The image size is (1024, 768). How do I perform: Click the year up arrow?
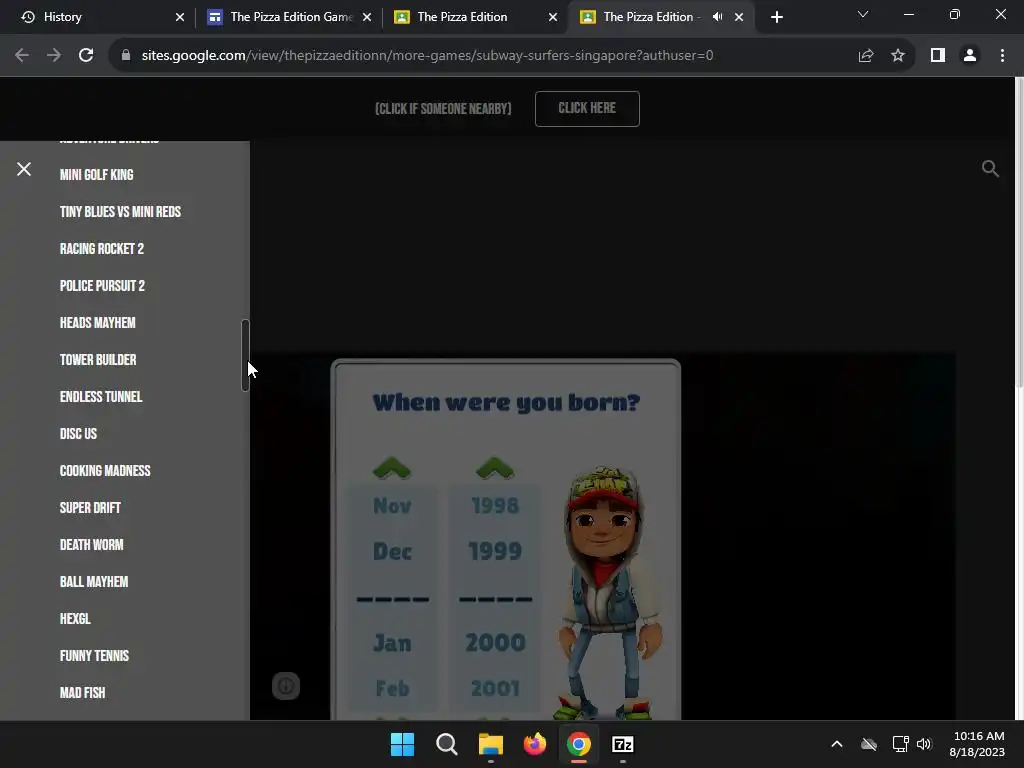[495, 468]
